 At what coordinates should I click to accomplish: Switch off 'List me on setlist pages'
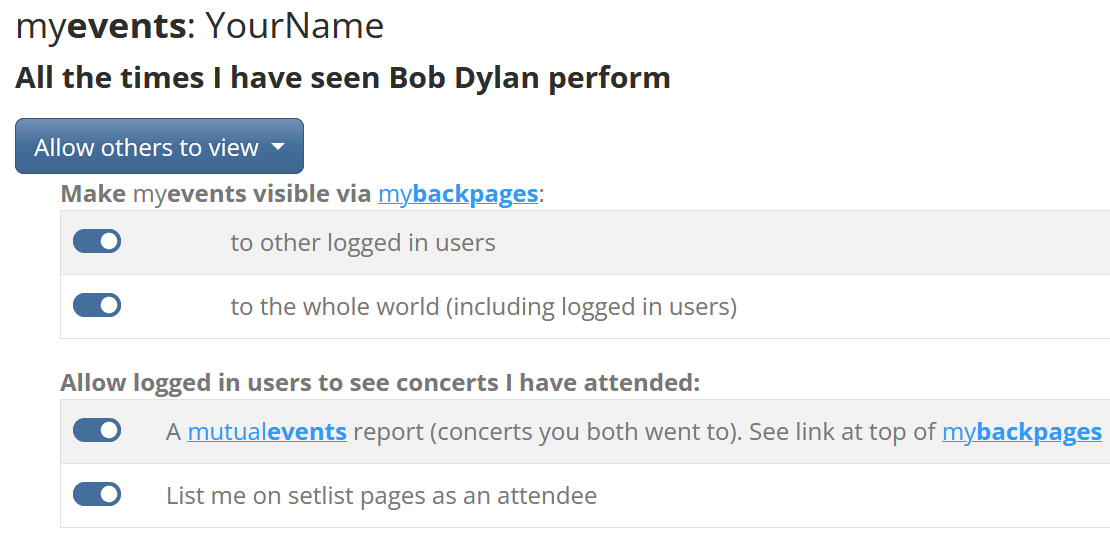click(x=97, y=495)
